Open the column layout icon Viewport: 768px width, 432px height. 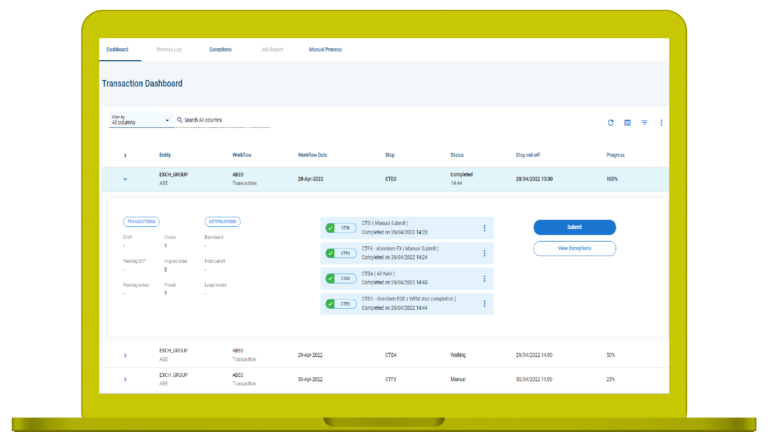[x=628, y=123]
